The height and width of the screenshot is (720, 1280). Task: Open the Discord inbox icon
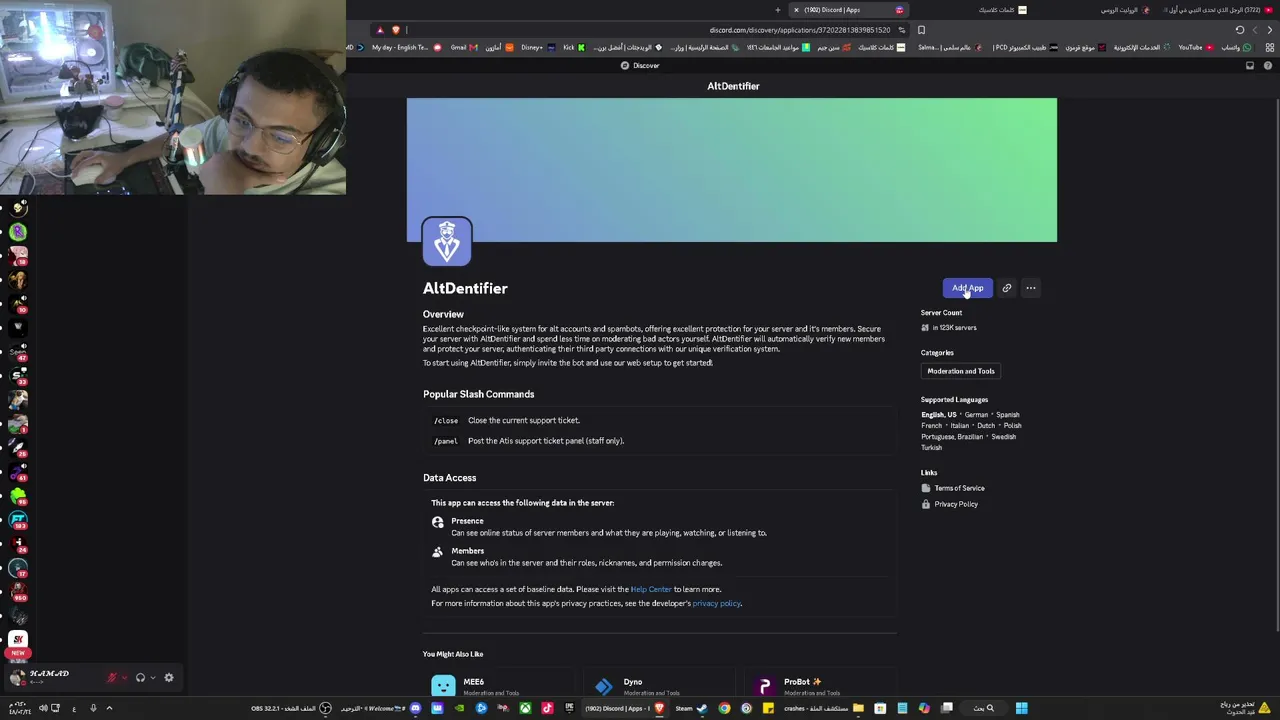pos(1250,66)
